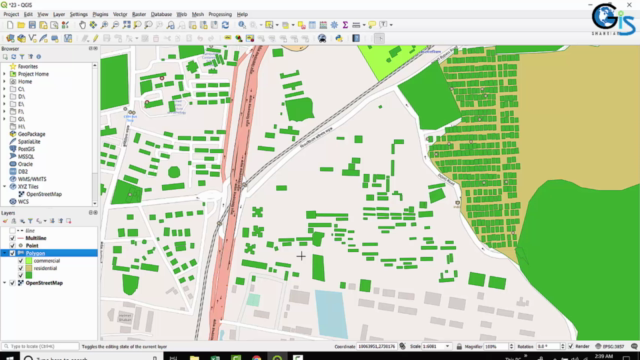The image size is (640, 360).
Task: Click the Zoom Full extent tool
Action: (127, 25)
